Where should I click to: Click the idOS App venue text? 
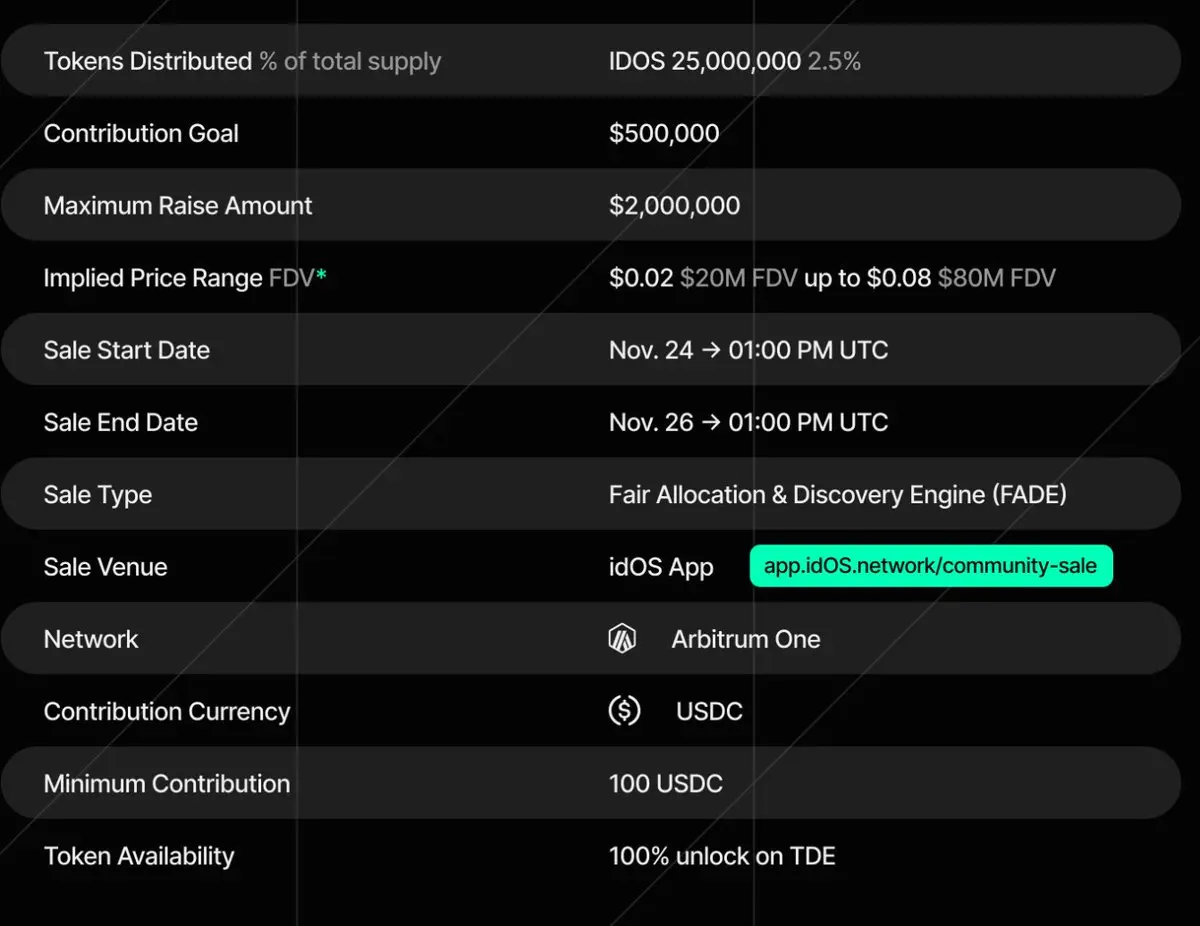(x=661, y=567)
